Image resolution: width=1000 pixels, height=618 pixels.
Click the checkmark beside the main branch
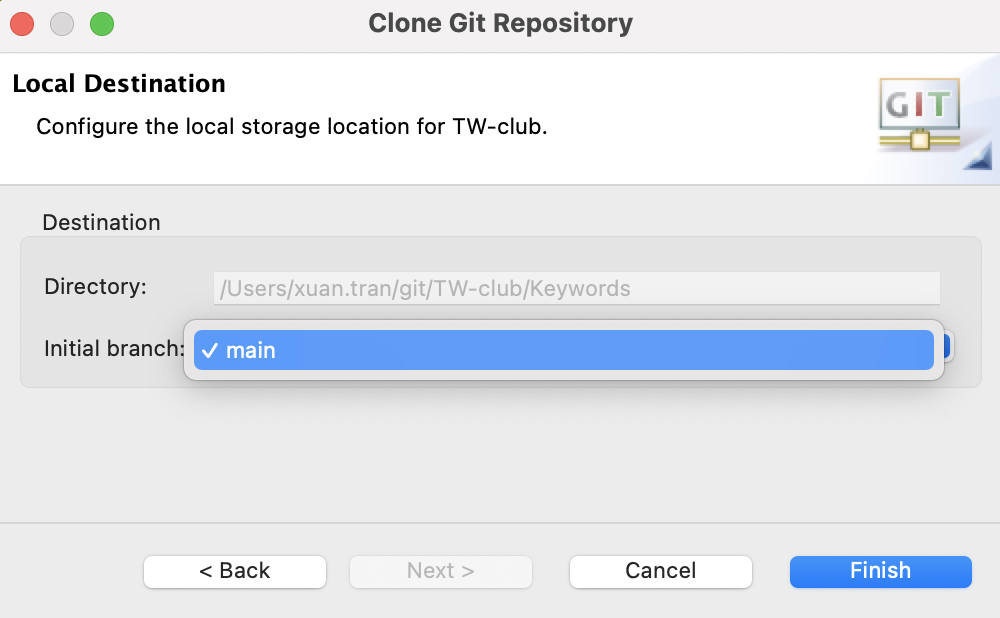[x=209, y=350]
